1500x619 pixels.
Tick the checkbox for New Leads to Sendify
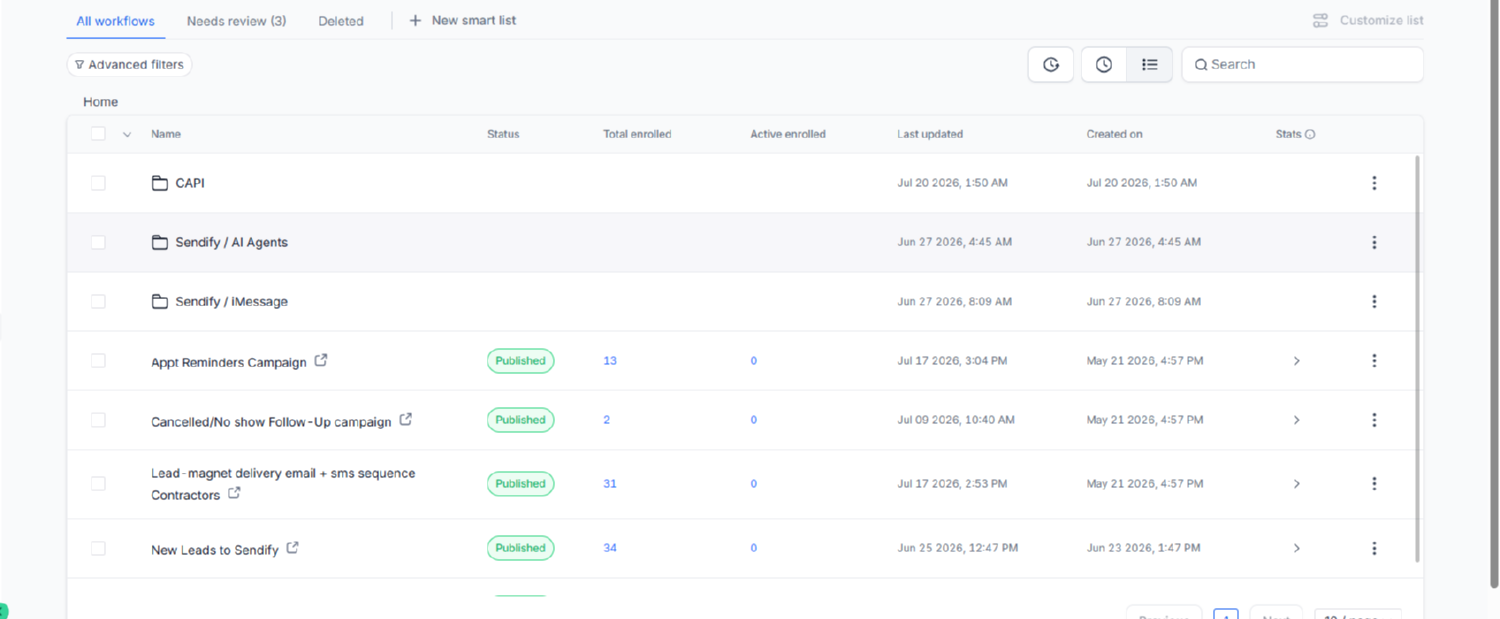98,548
